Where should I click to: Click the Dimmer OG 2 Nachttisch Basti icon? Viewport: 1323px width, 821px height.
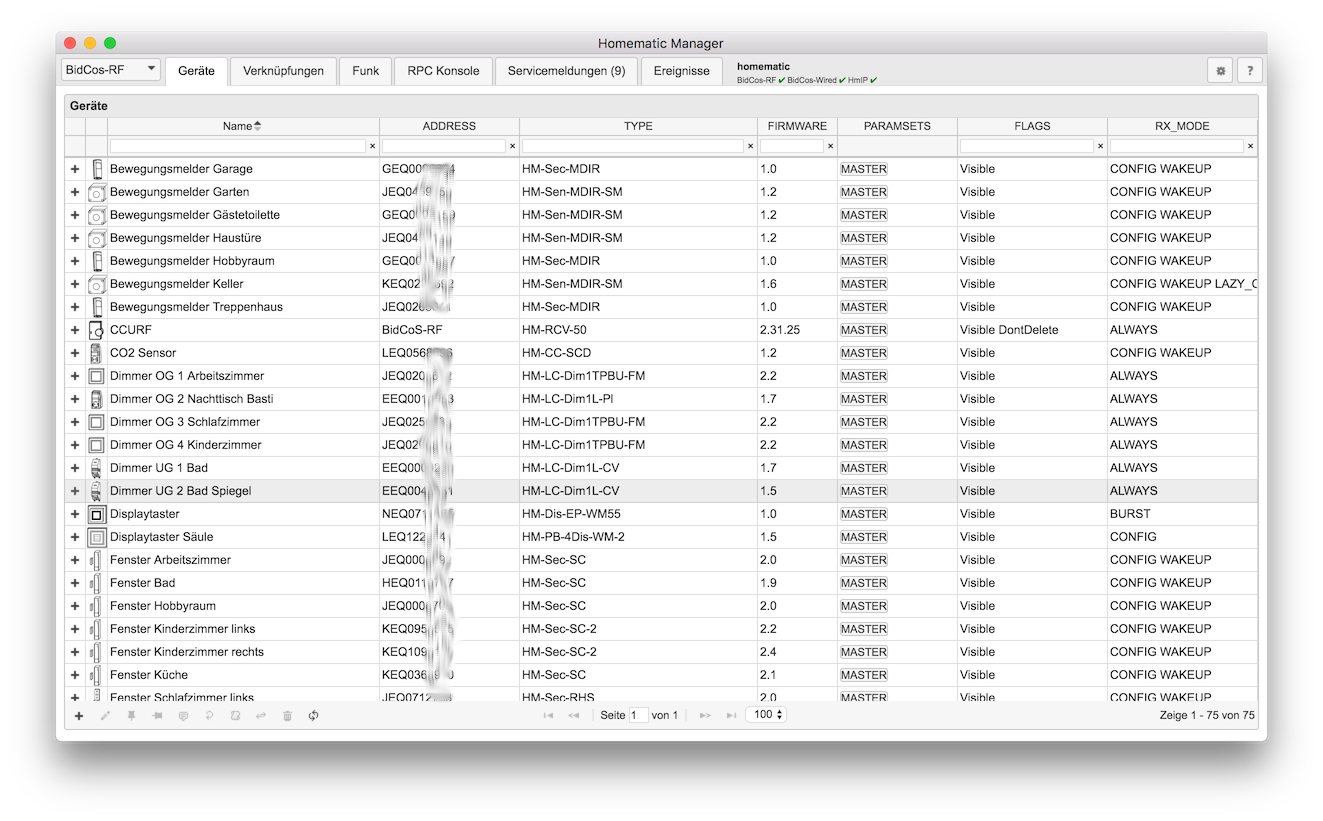[x=96, y=399]
